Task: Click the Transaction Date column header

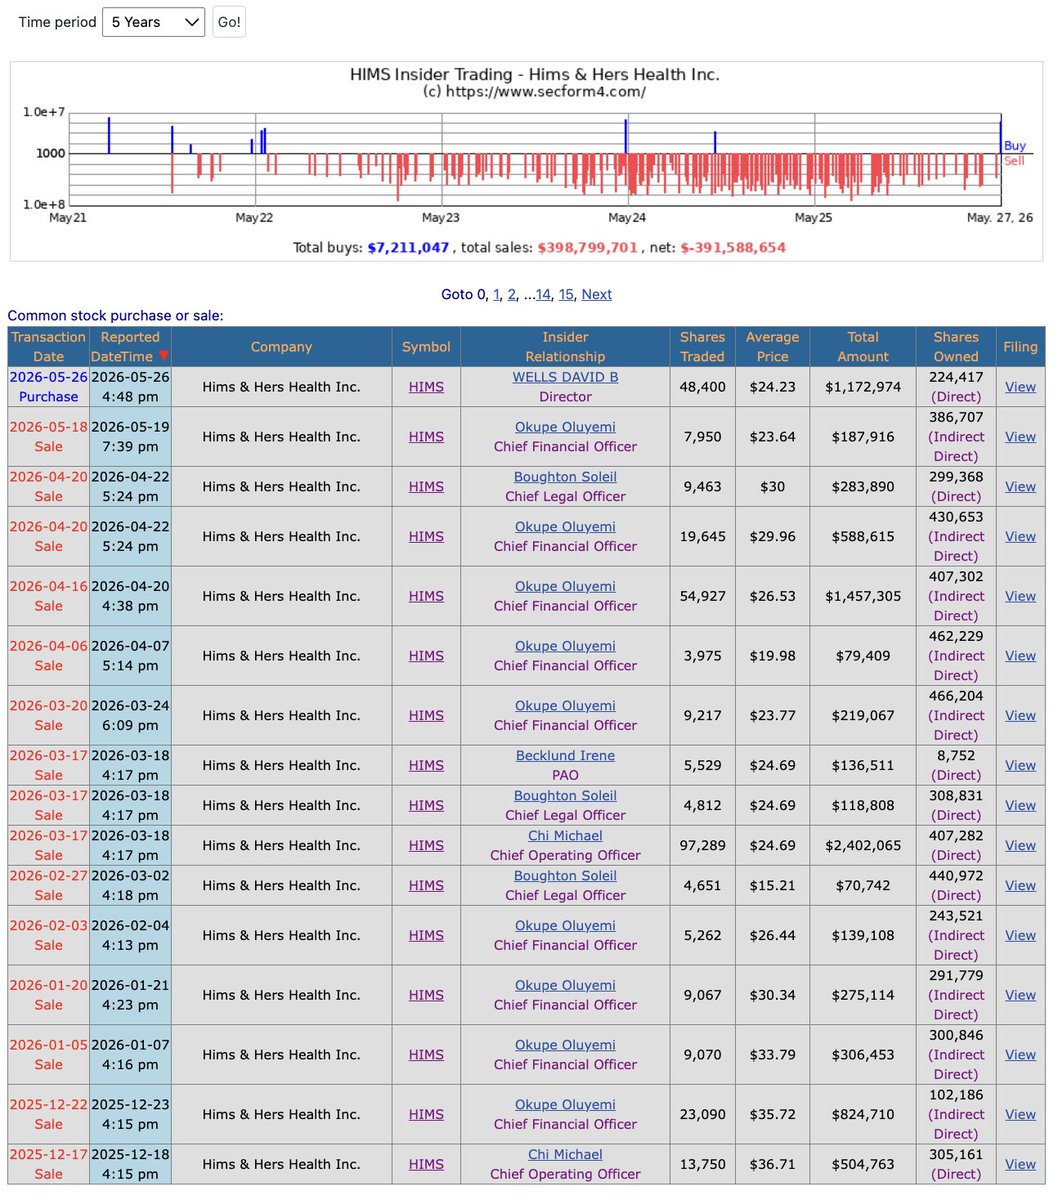Action: tap(48, 347)
